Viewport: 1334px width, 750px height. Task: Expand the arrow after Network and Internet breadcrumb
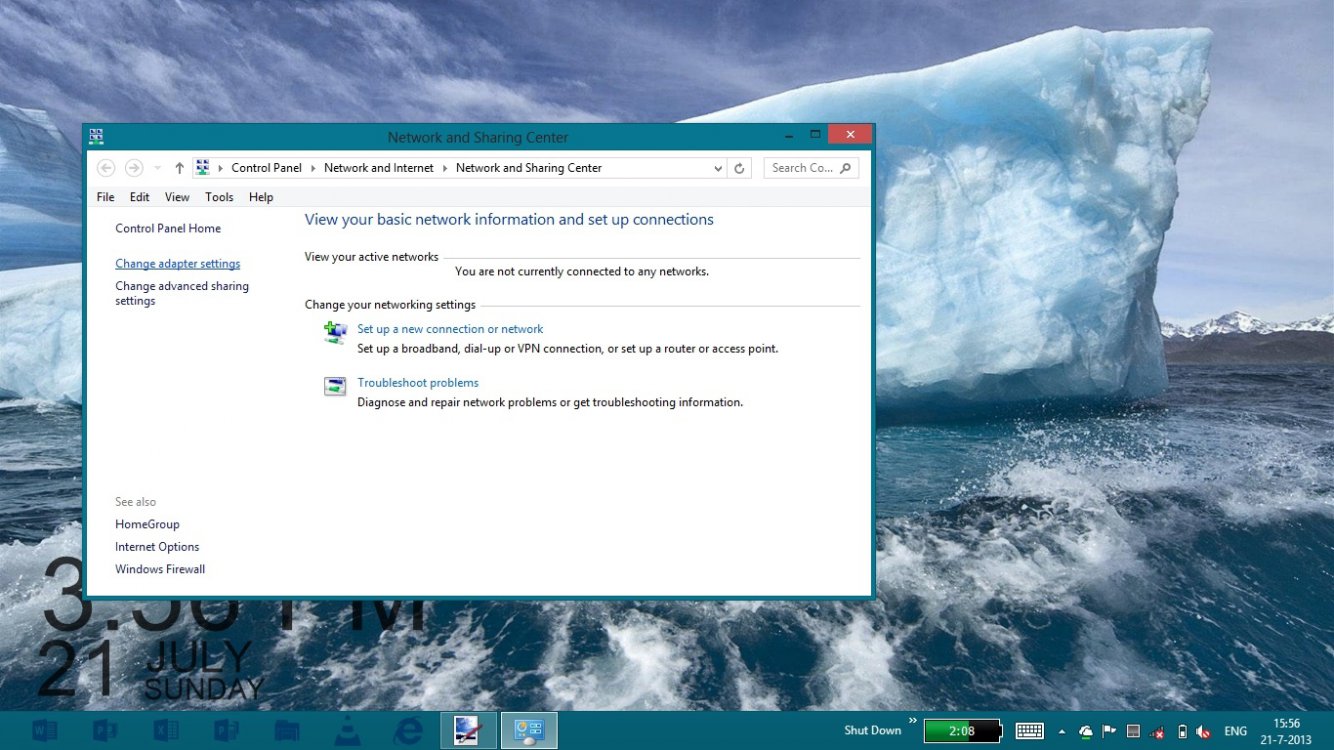click(445, 168)
